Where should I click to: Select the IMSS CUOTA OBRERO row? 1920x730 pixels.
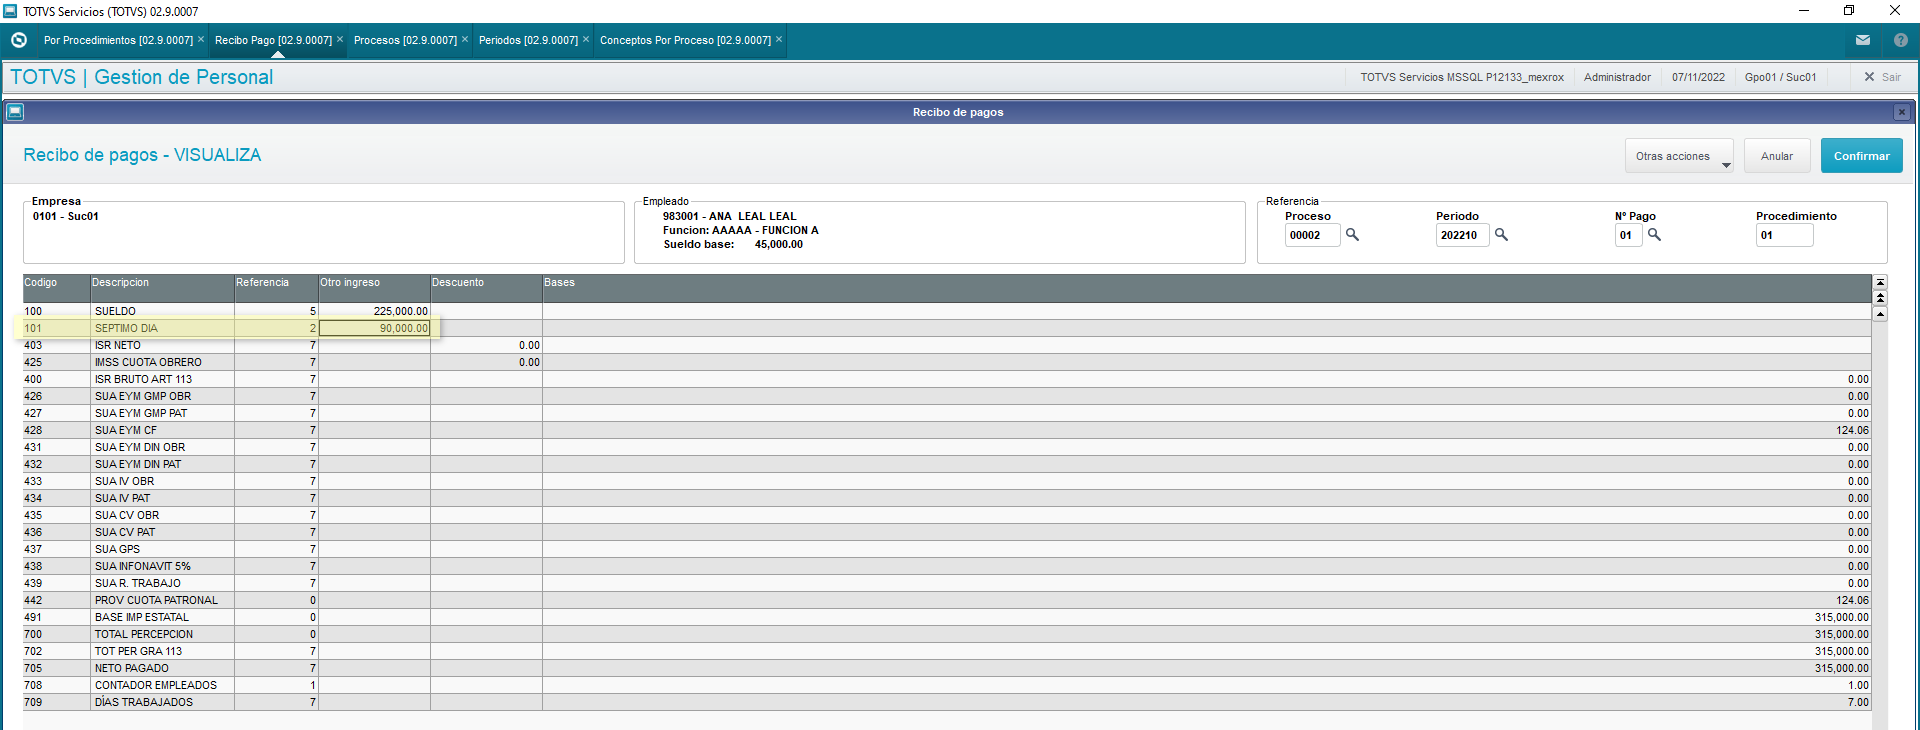[947, 362]
